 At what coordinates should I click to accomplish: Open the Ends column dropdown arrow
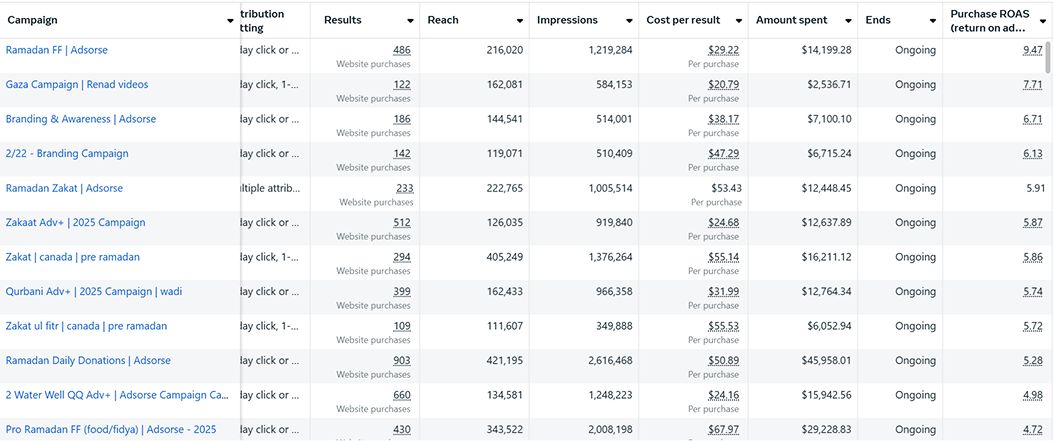(x=932, y=21)
